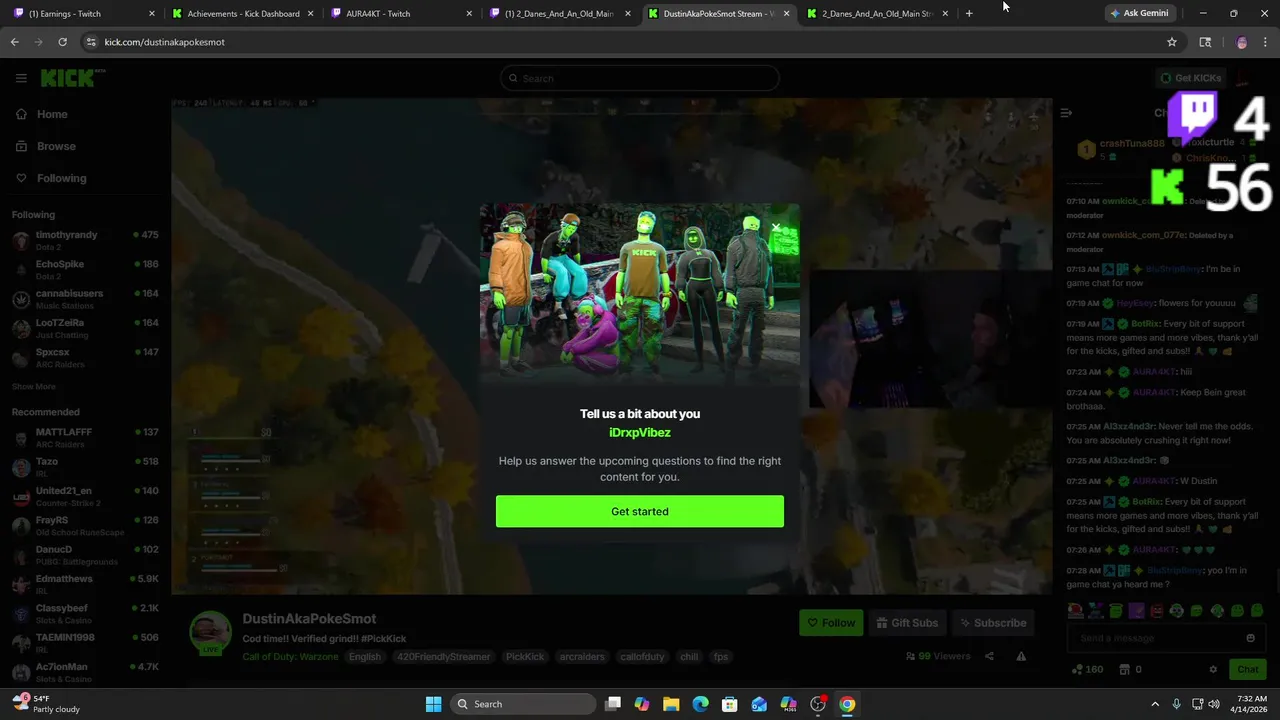Click the taskbar volume icon
The height and width of the screenshot is (720, 1280).
pyautogui.click(x=1213, y=704)
